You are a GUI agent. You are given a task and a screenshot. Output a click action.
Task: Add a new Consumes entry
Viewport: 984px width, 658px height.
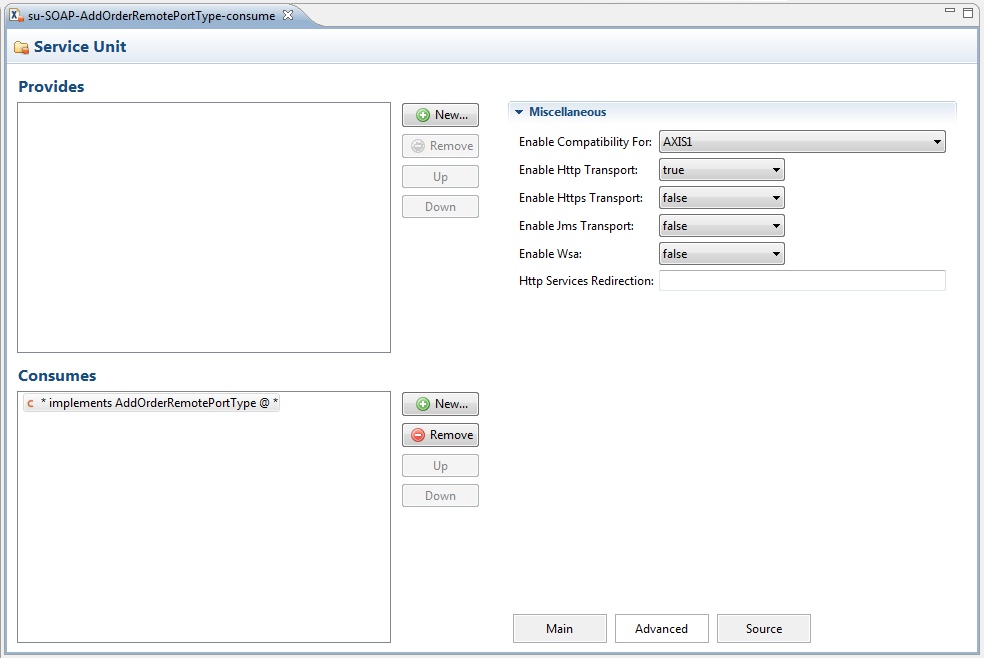440,404
